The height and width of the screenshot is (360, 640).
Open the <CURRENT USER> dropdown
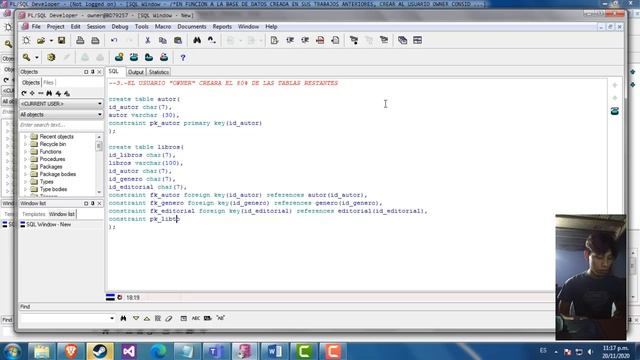coord(61,104)
